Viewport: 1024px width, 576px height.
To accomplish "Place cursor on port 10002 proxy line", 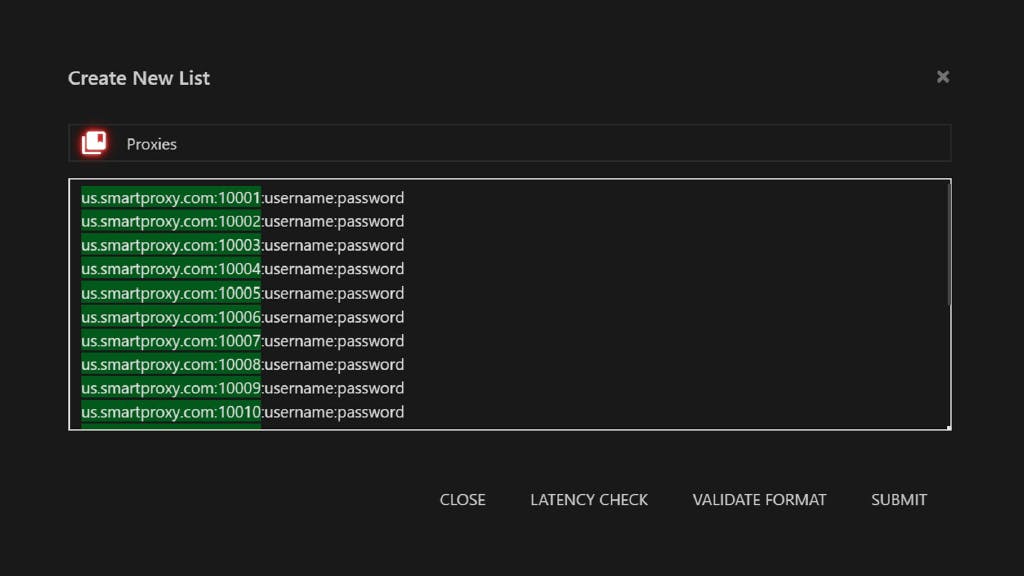I will pyautogui.click(x=242, y=221).
